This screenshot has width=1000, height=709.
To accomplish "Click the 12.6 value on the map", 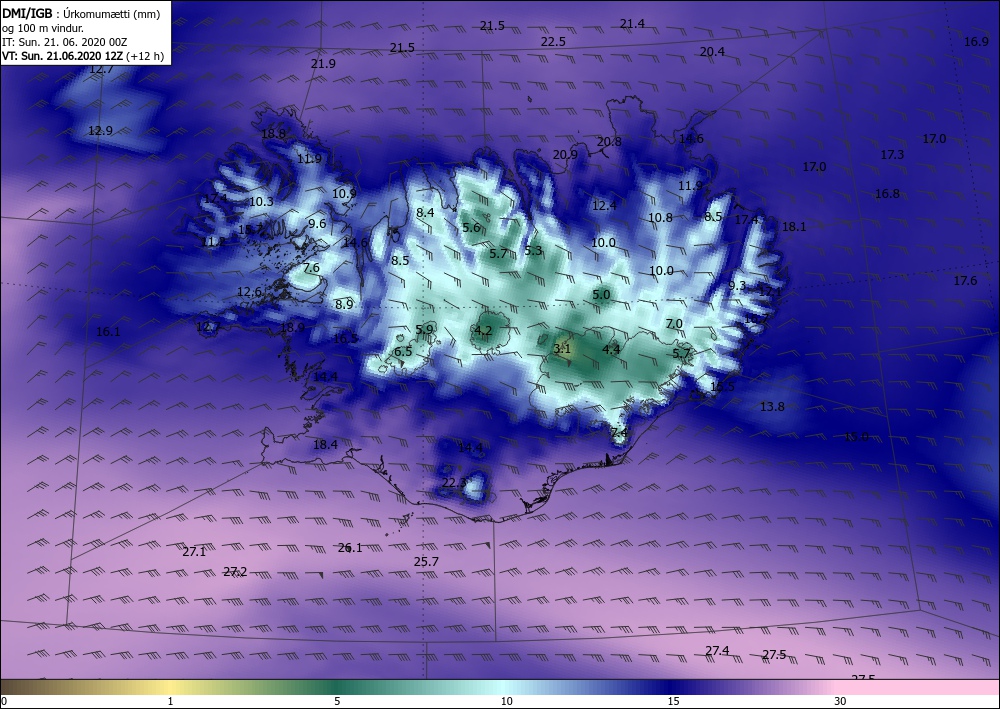I will point(249,292).
